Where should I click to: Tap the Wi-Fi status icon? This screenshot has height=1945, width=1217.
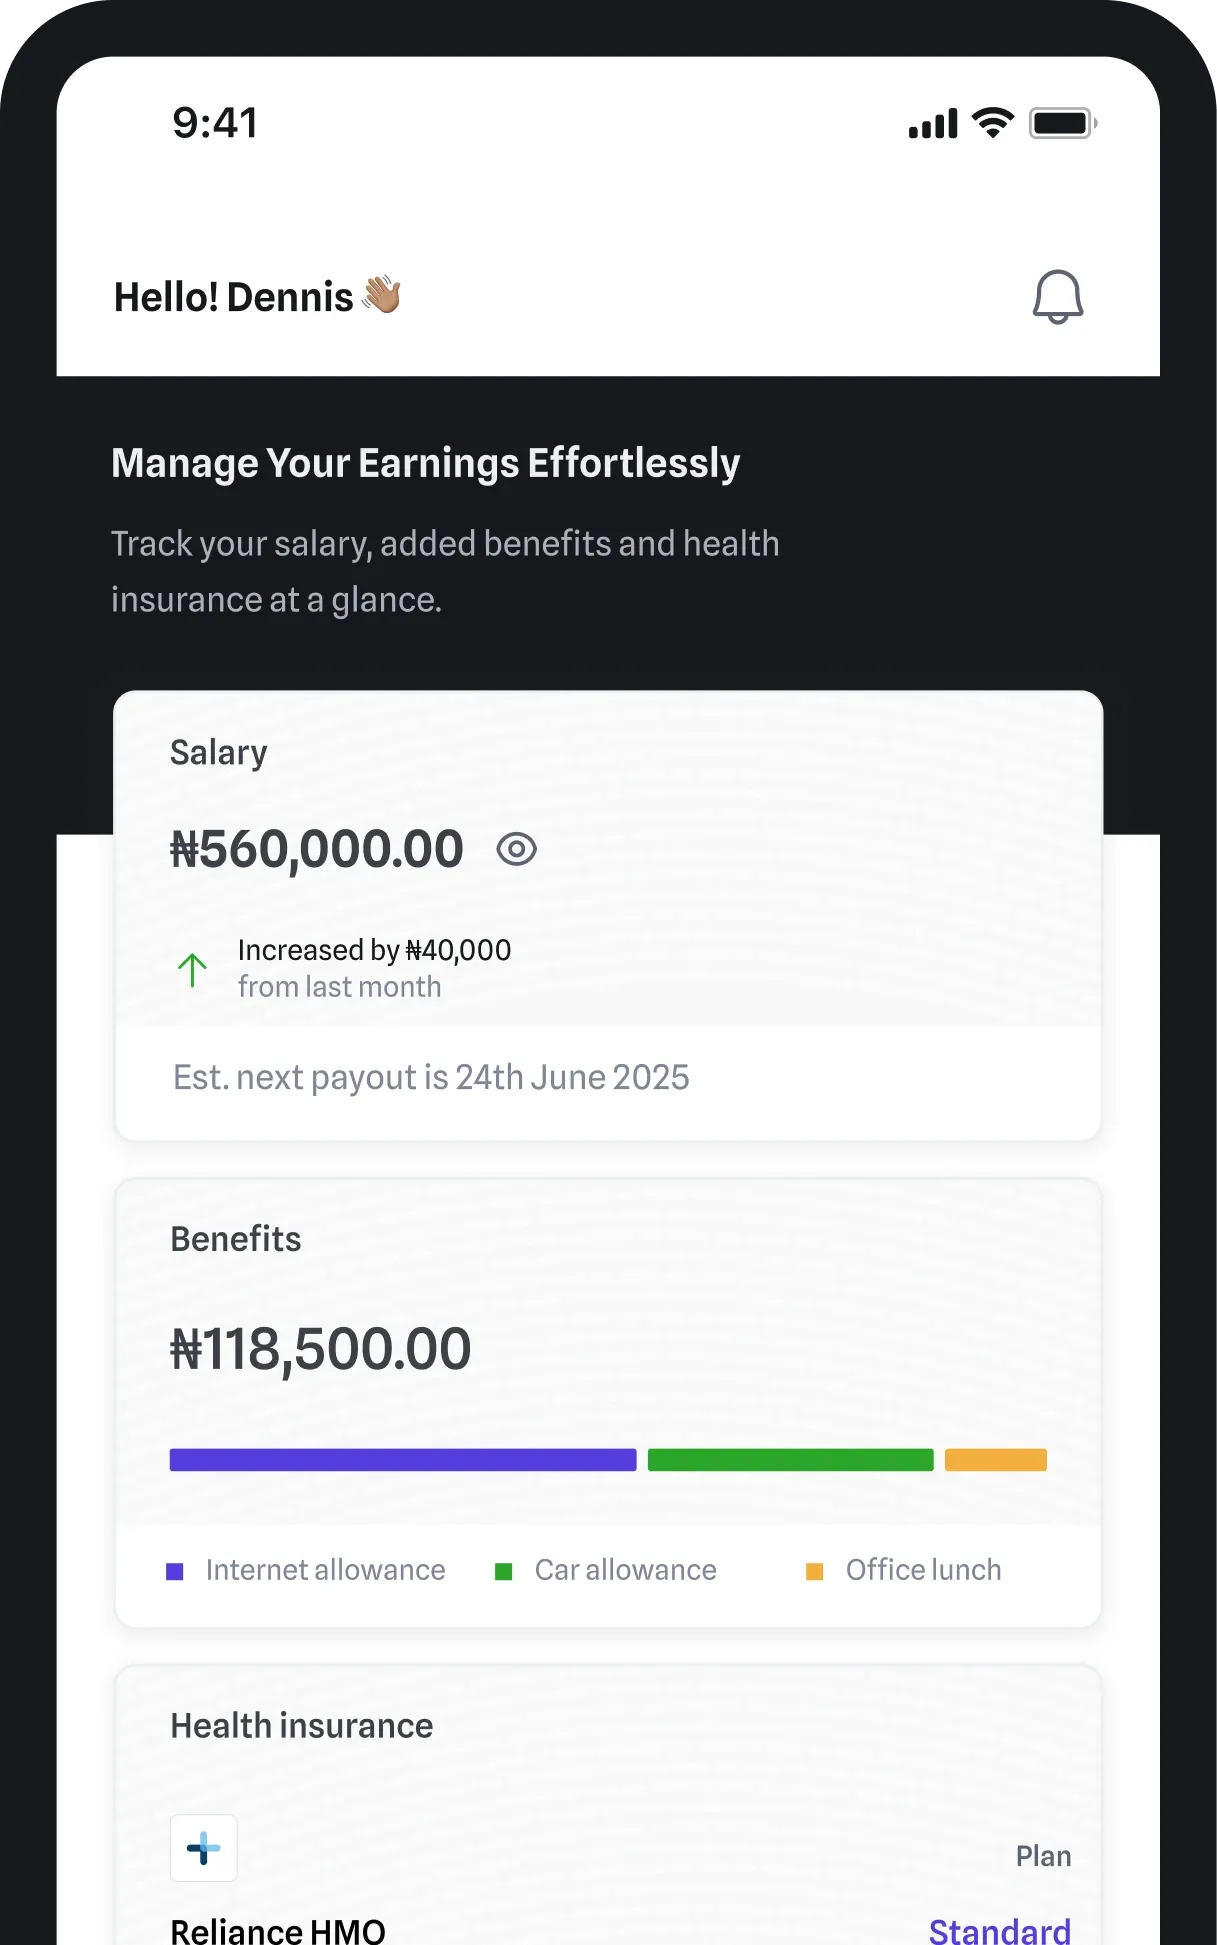[x=993, y=123]
